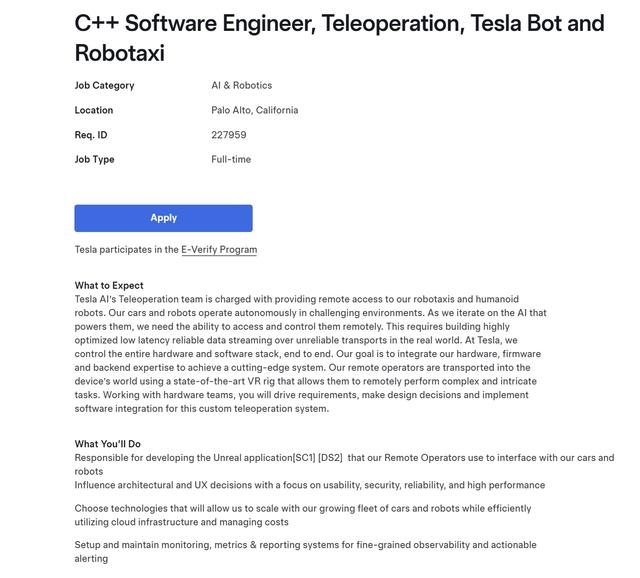This screenshot has height=578, width=640.
Task: Click the Job Type label
Action: pos(94,159)
